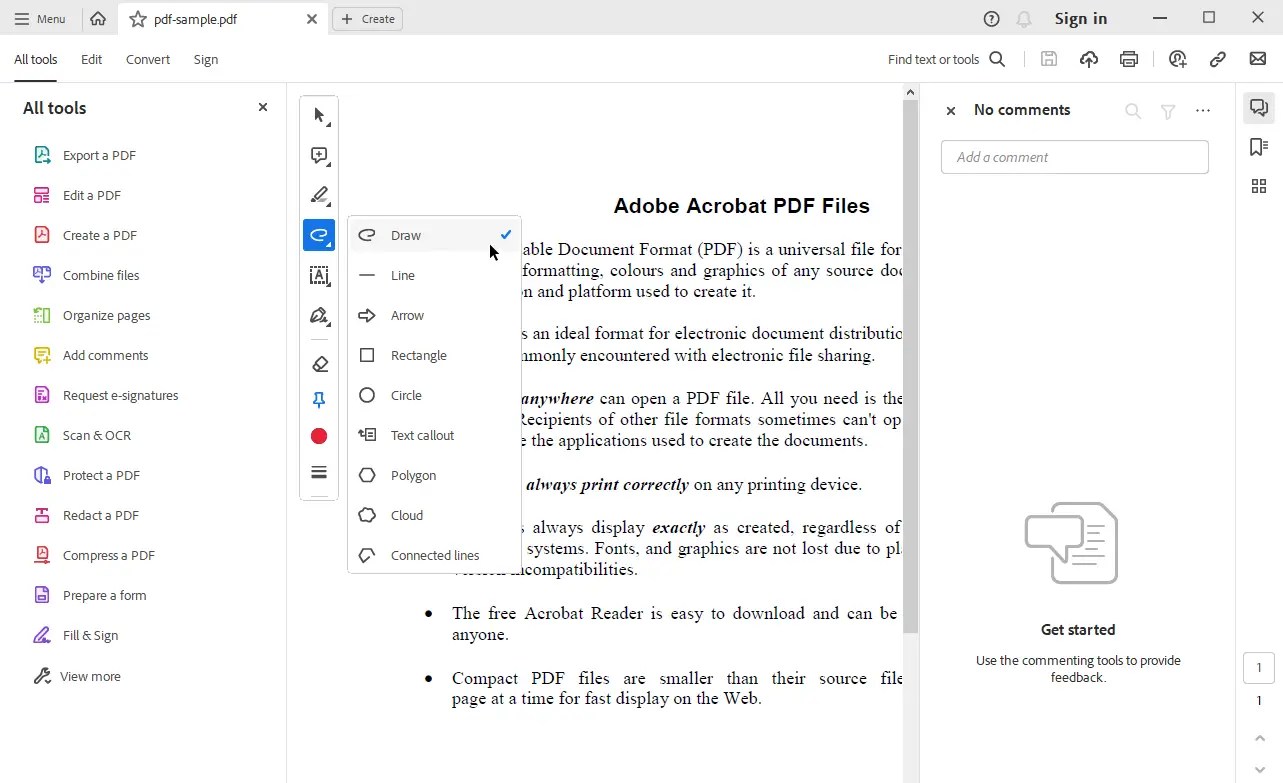The height and width of the screenshot is (783, 1283).
Task: Click the Add a comment field
Action: click(1075, 157)
